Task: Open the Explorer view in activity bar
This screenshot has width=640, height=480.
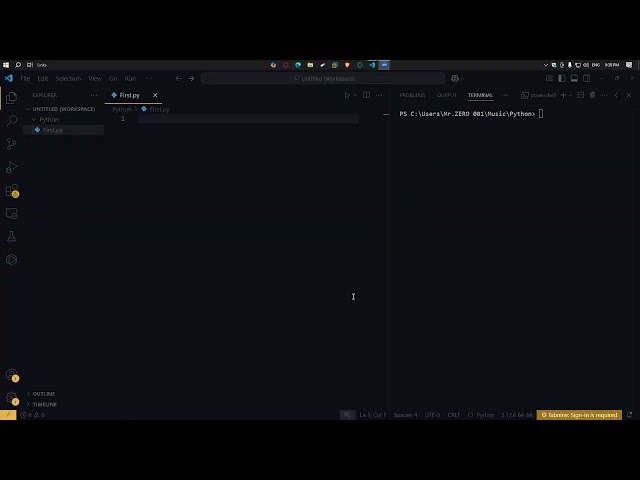Action: [11, 98]
